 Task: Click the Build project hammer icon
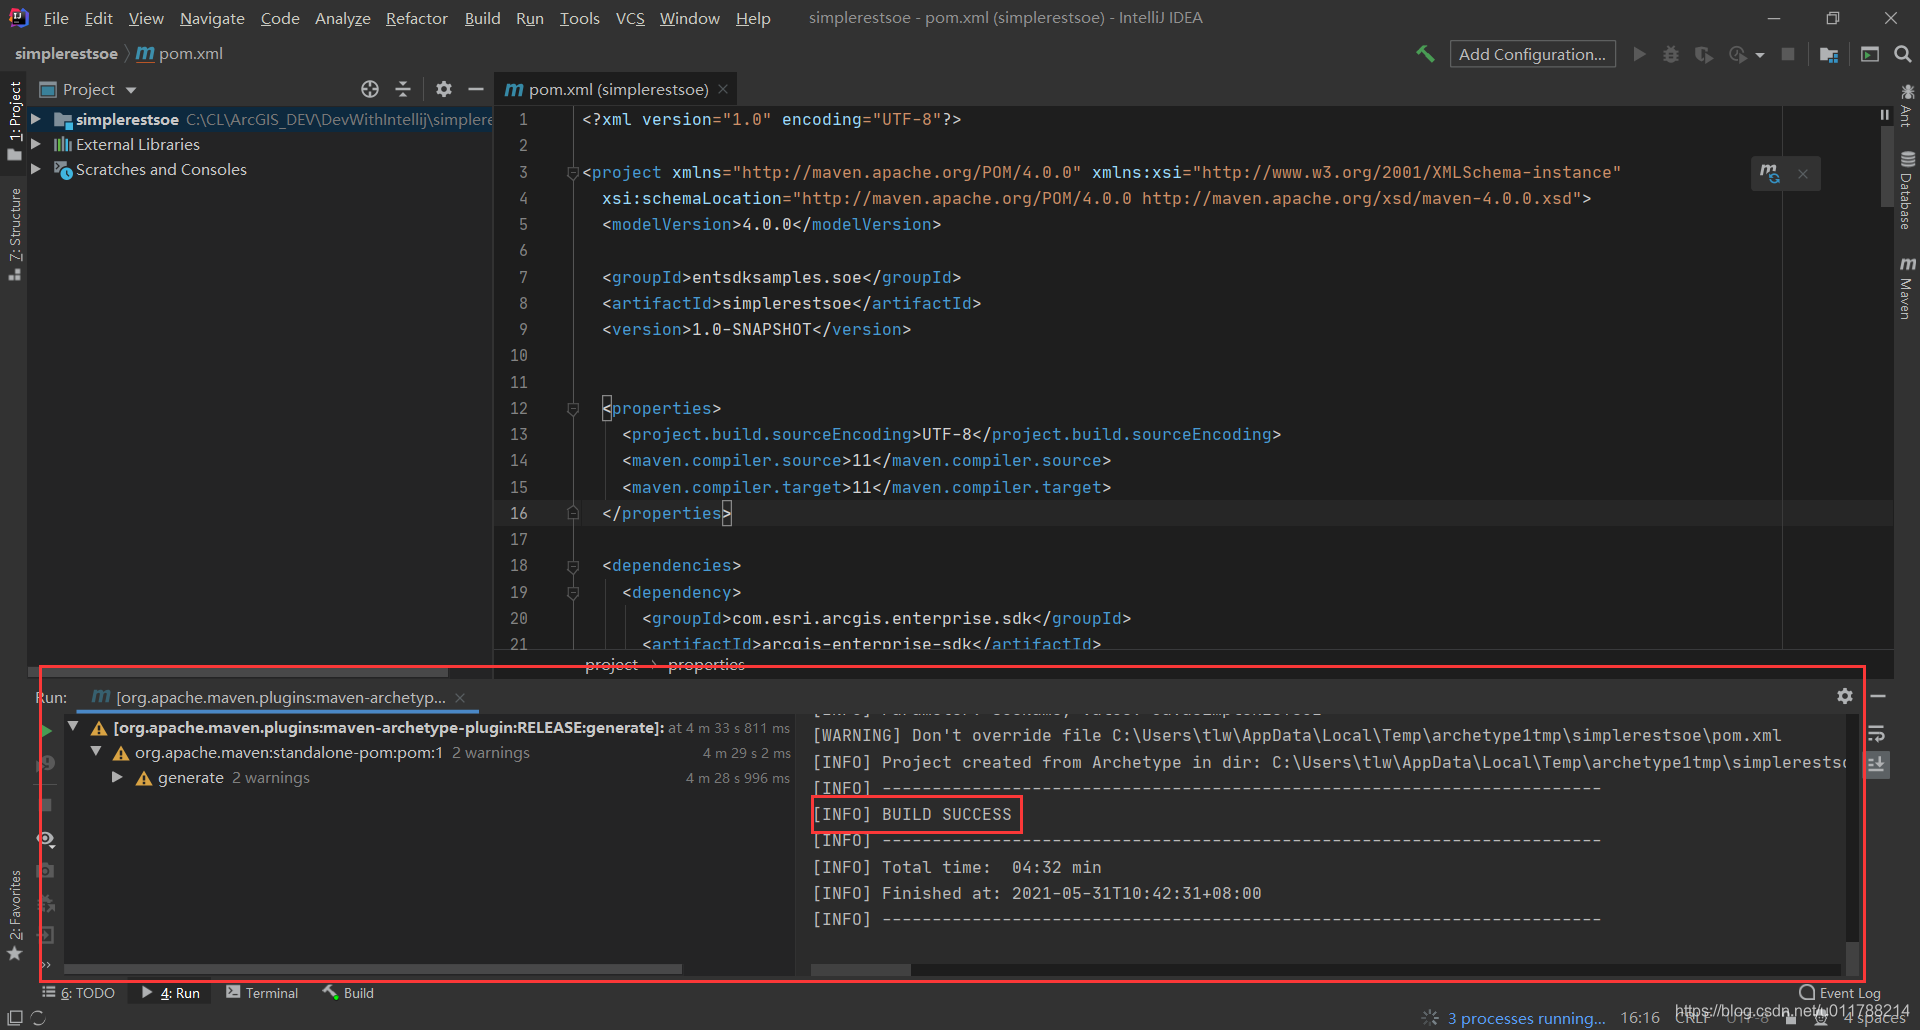pyautogui.click(x=1426, y=54)
